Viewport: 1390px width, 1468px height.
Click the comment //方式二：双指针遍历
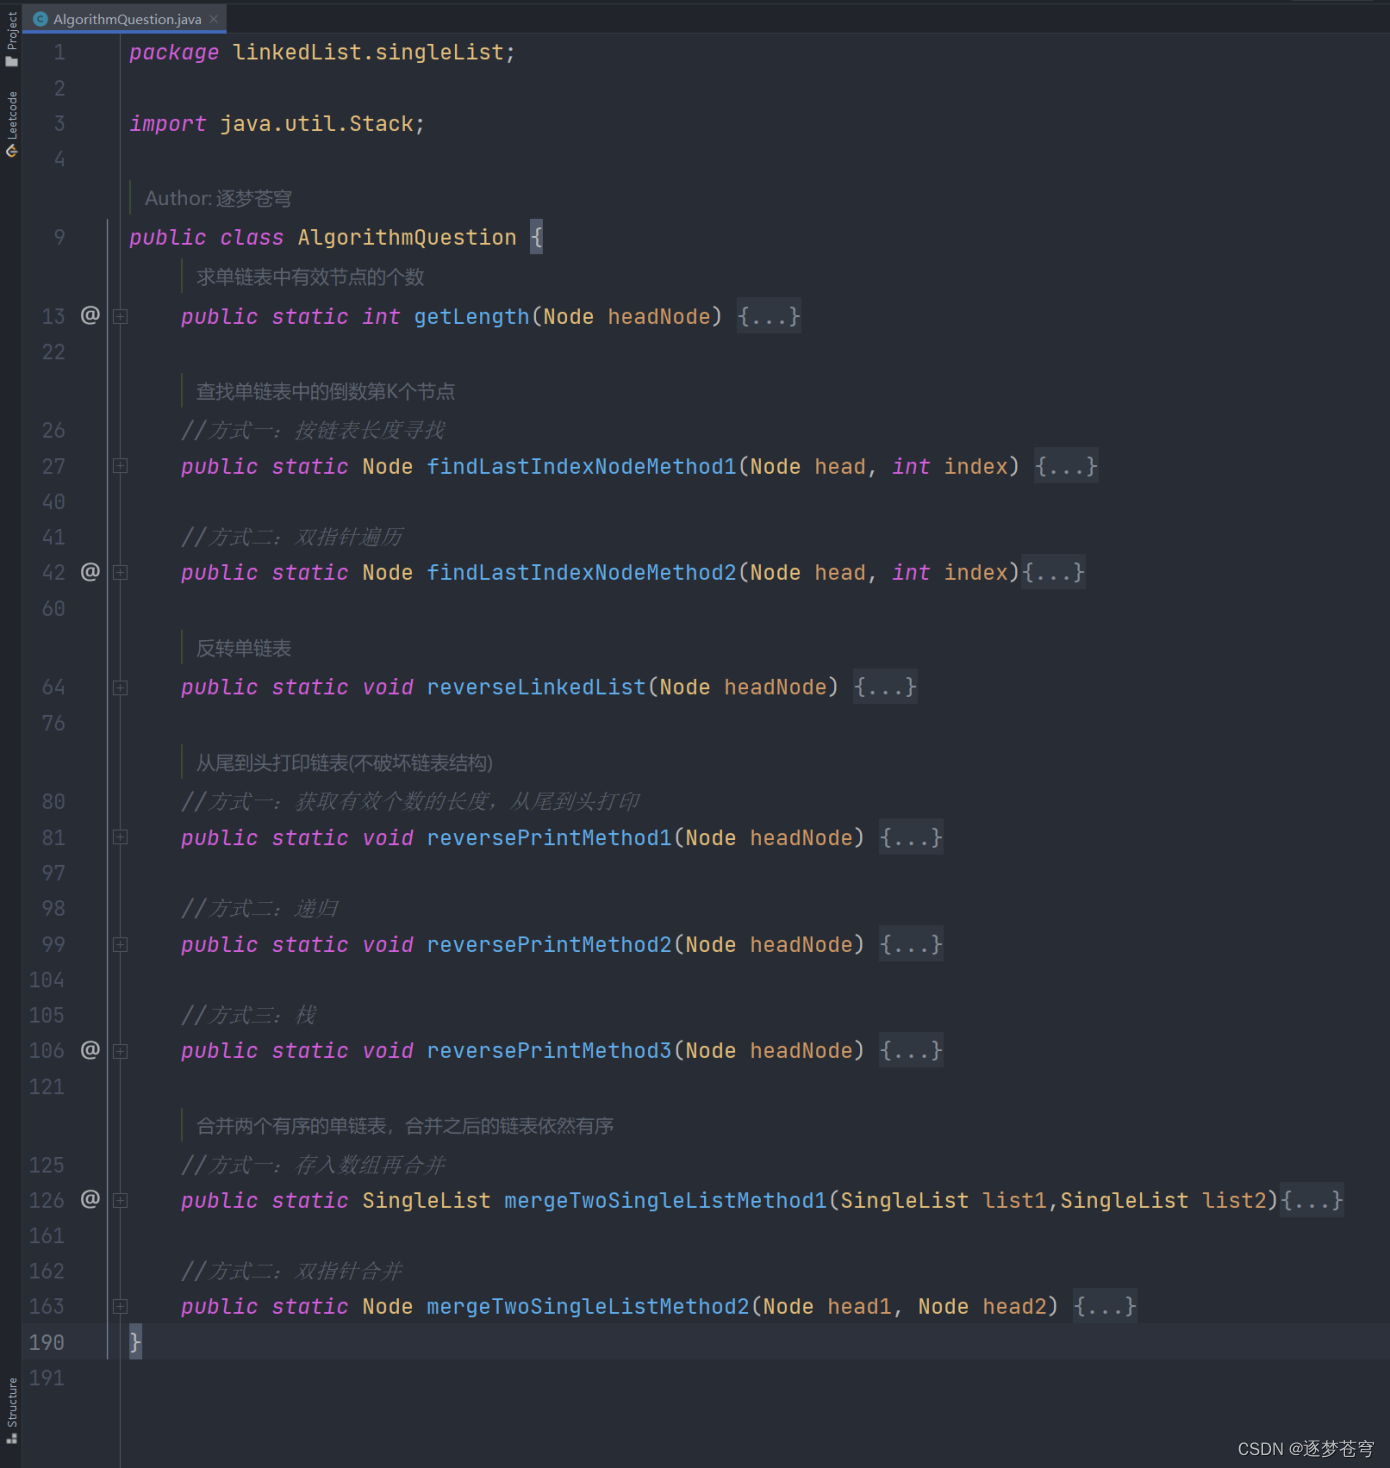(292, 537)
